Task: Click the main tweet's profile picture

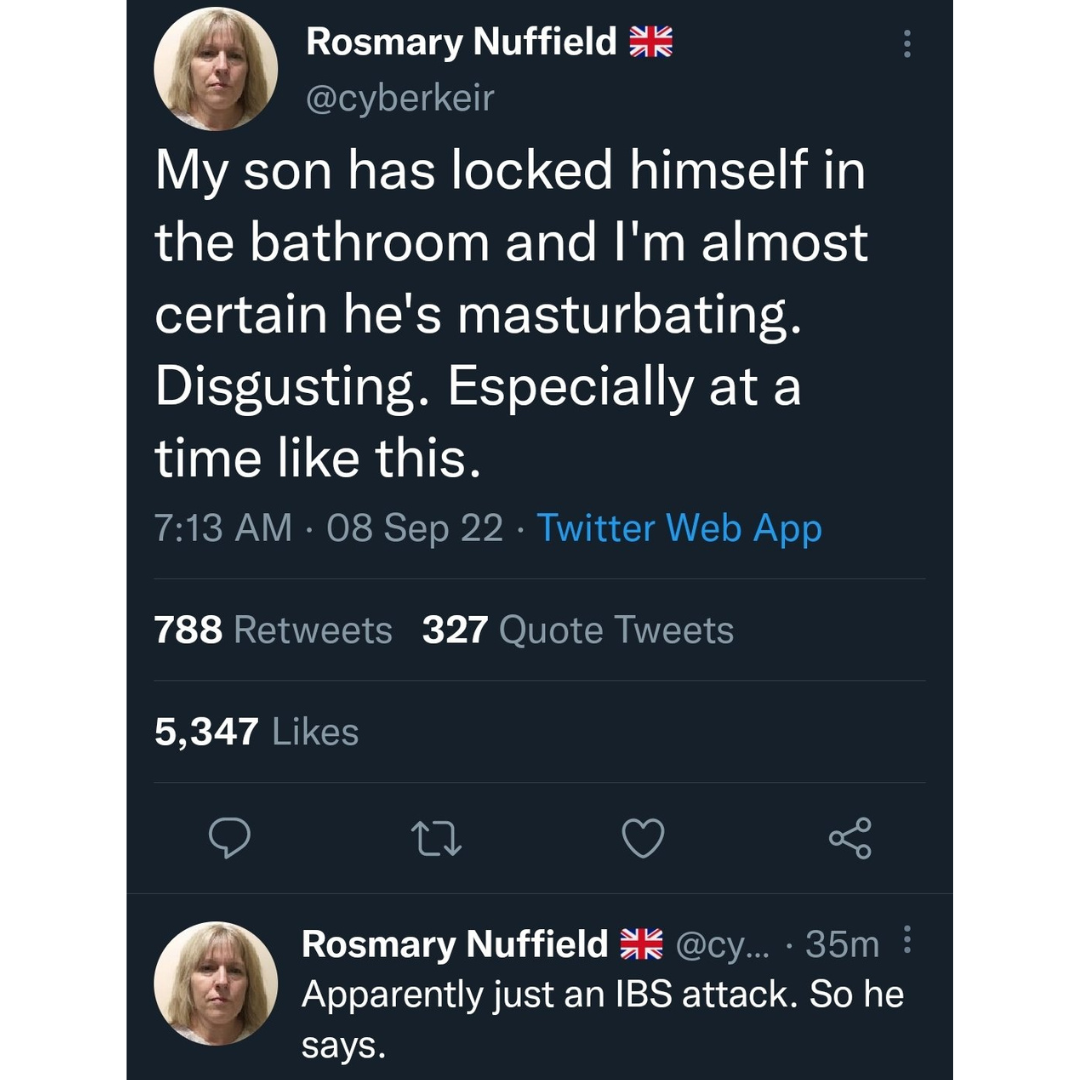Action: [215, 69]
